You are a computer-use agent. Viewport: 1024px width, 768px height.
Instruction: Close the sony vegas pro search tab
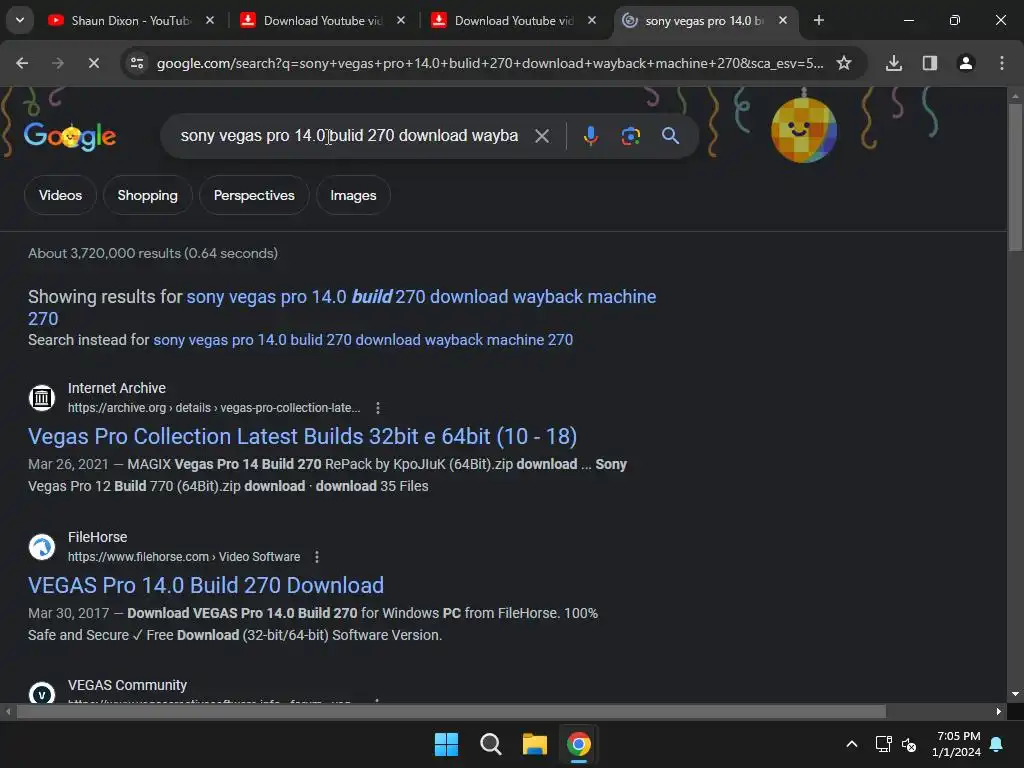coord(783,20)
